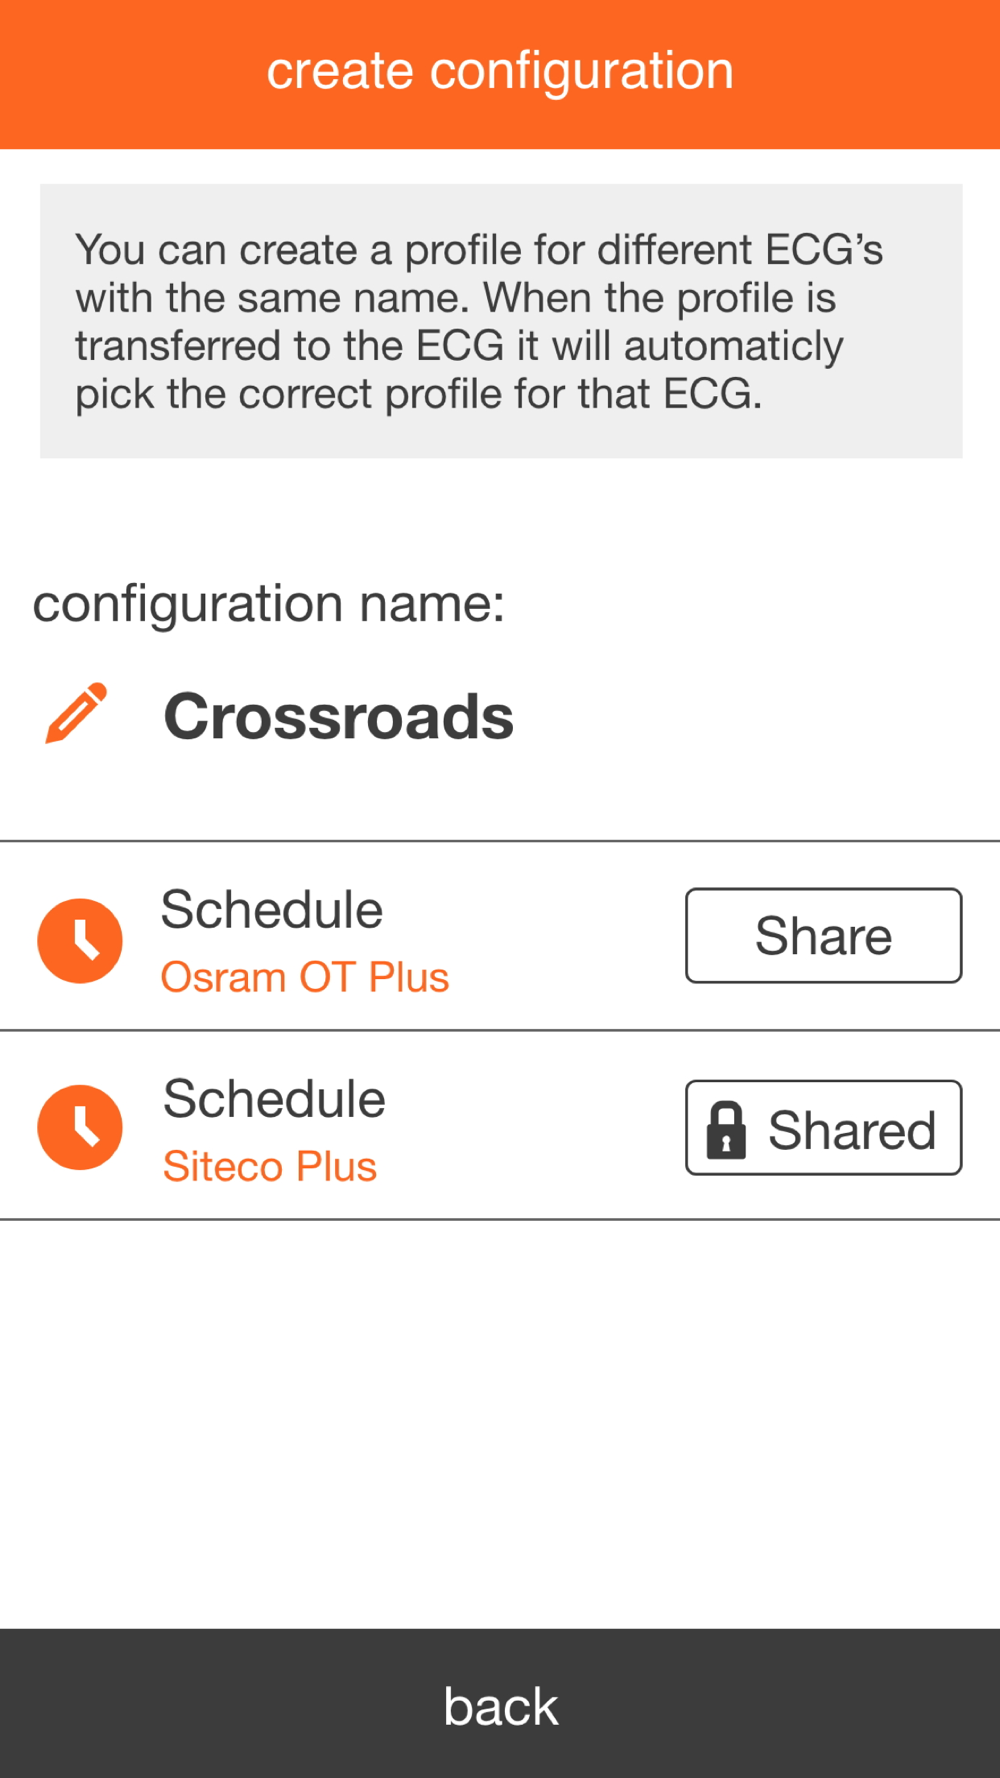Tap the gray profile info box
Viewport: 1000px width, 1778px height.
coord(501,321)
